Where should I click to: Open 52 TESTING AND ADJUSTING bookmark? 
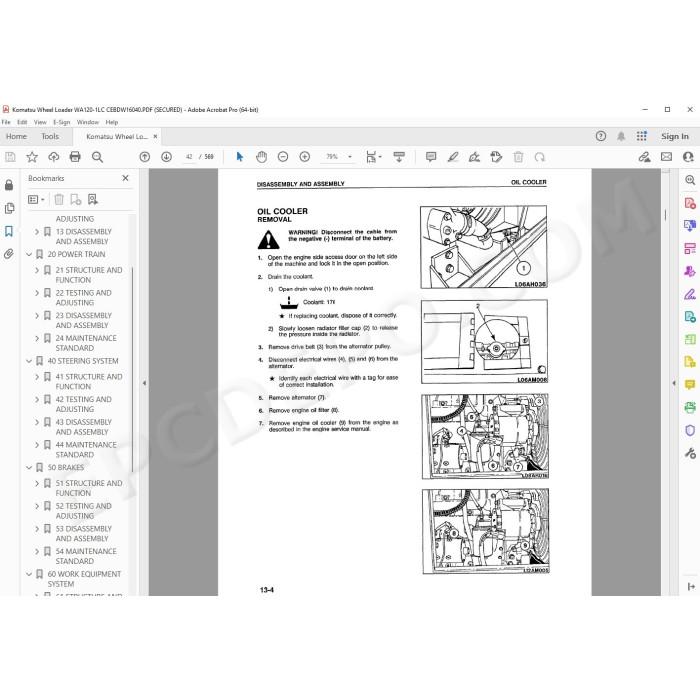[x=83, y=511]
